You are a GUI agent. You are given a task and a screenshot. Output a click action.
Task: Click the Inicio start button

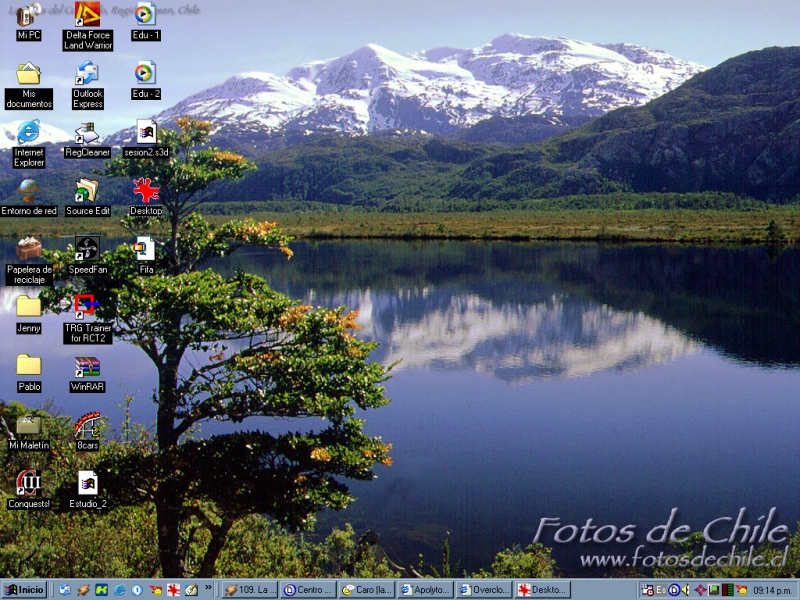tap(24, 590)
